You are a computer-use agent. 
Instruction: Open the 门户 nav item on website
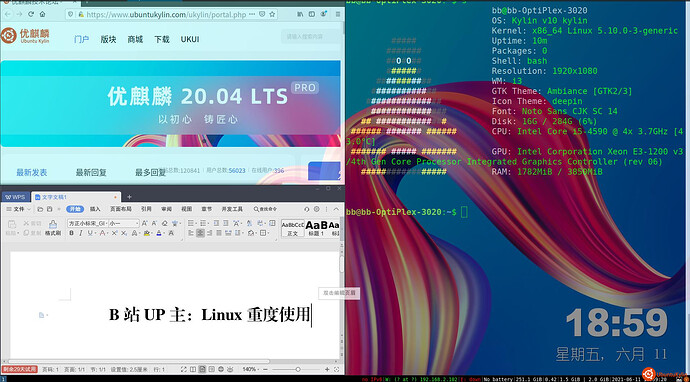tap(81, 39)
